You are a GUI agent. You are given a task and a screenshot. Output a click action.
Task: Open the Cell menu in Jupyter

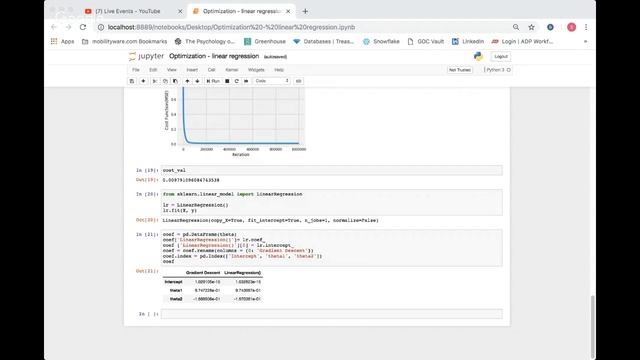point(211,70)
